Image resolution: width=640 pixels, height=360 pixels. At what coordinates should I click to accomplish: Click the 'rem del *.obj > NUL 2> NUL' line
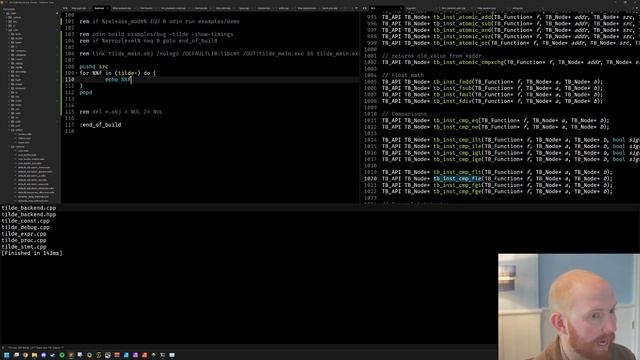coord(121,112)
